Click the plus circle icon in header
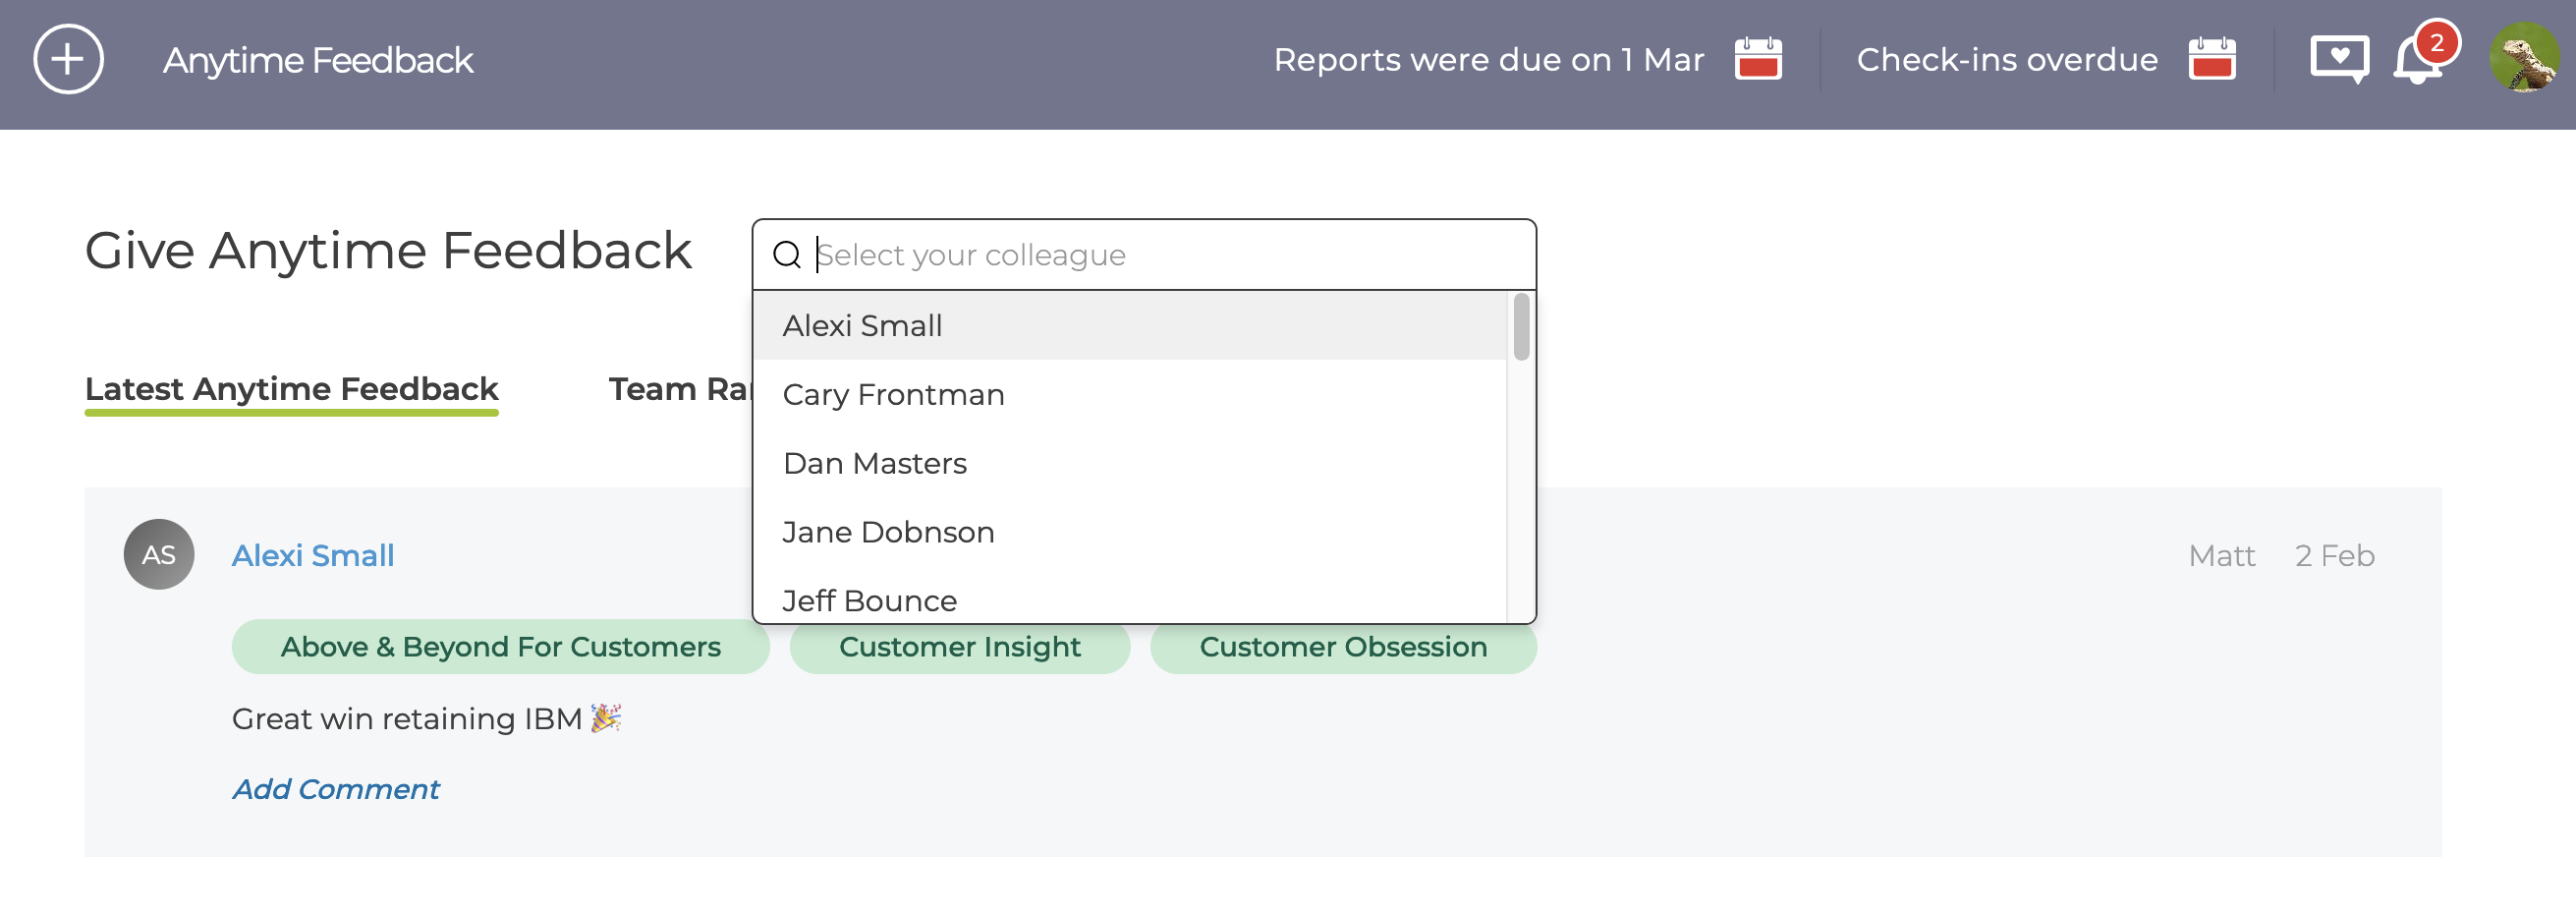2576x912 pixels. (68, 60)
